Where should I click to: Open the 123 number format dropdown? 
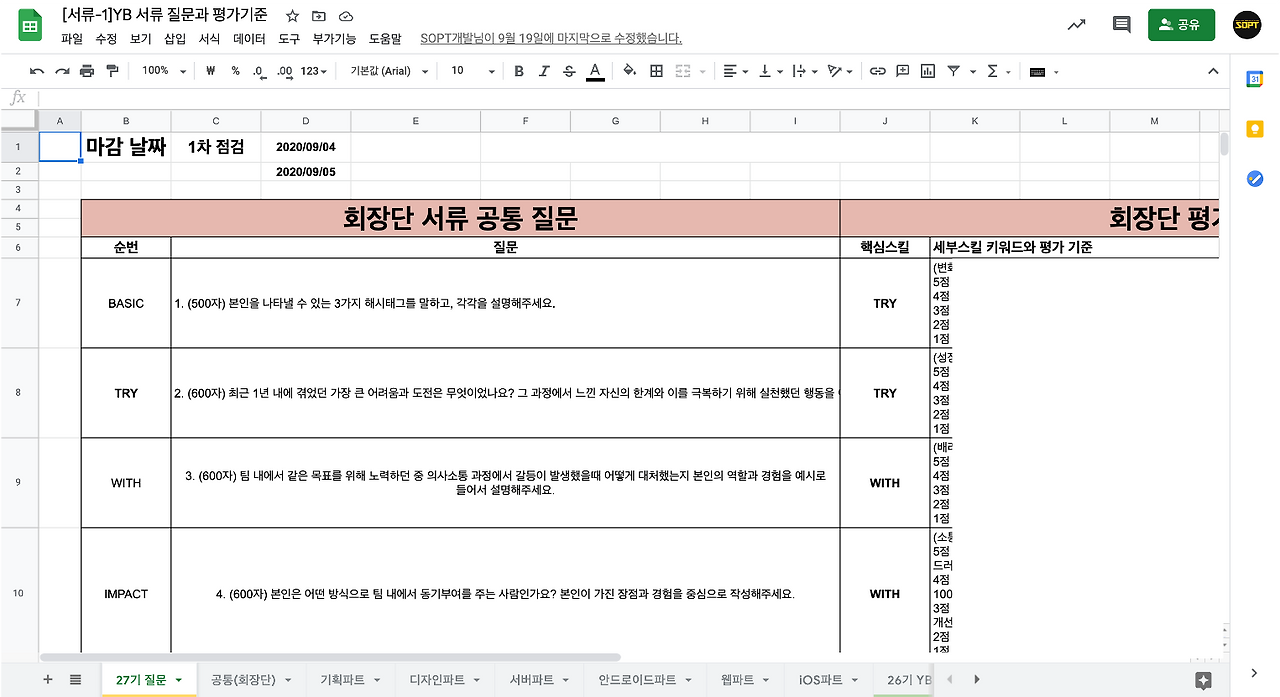316,71
